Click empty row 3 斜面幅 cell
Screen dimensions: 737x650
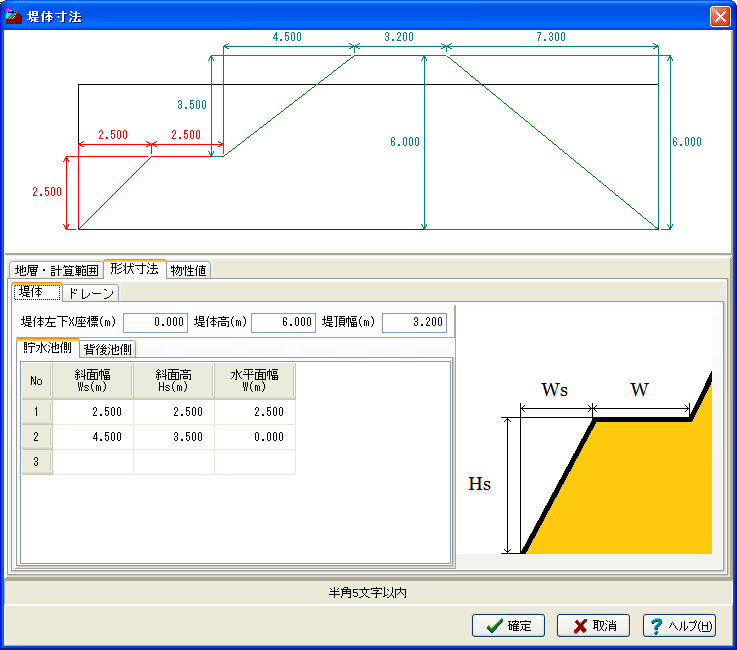(93, 462)
